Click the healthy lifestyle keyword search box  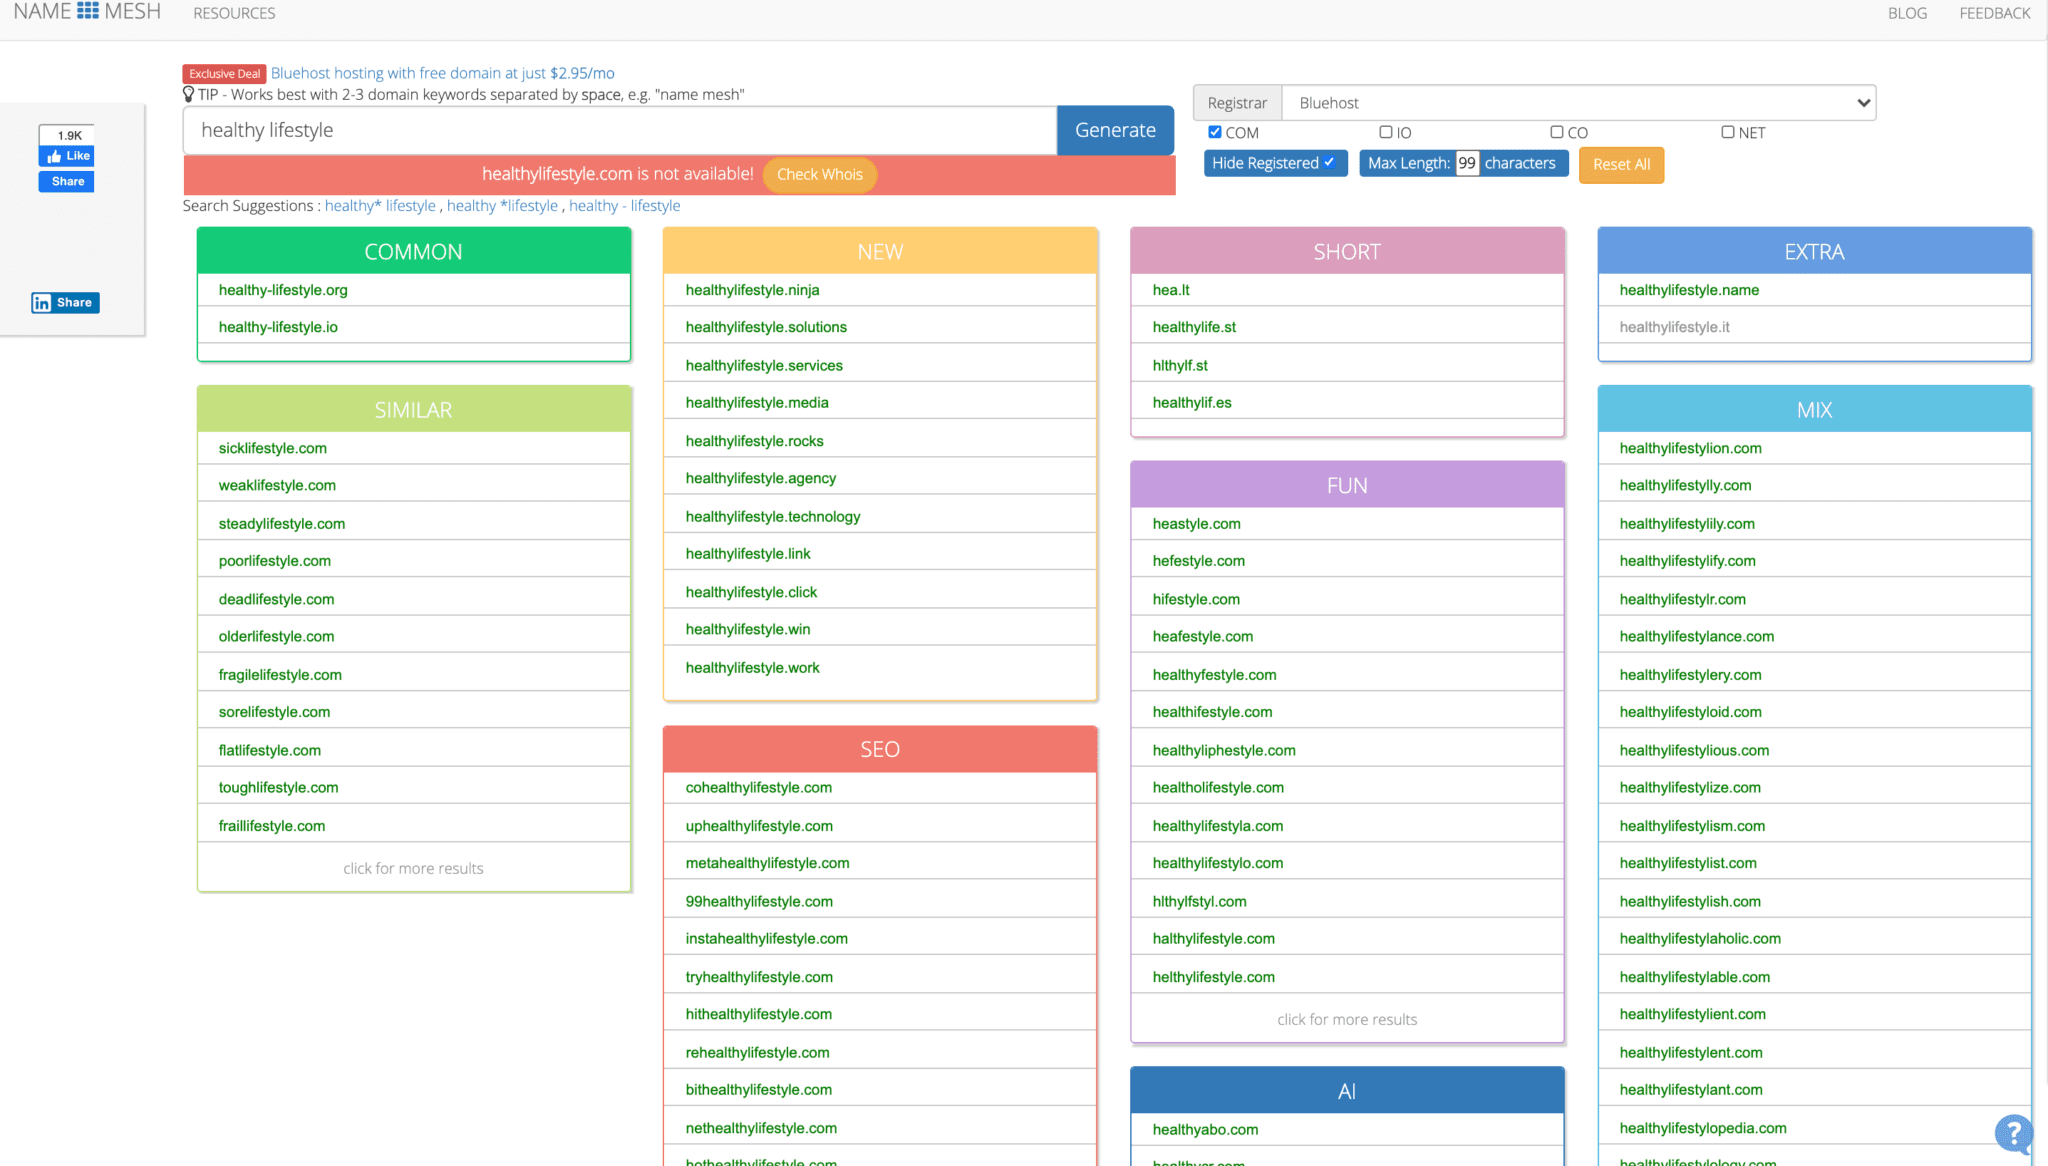(x=619, y=130)
